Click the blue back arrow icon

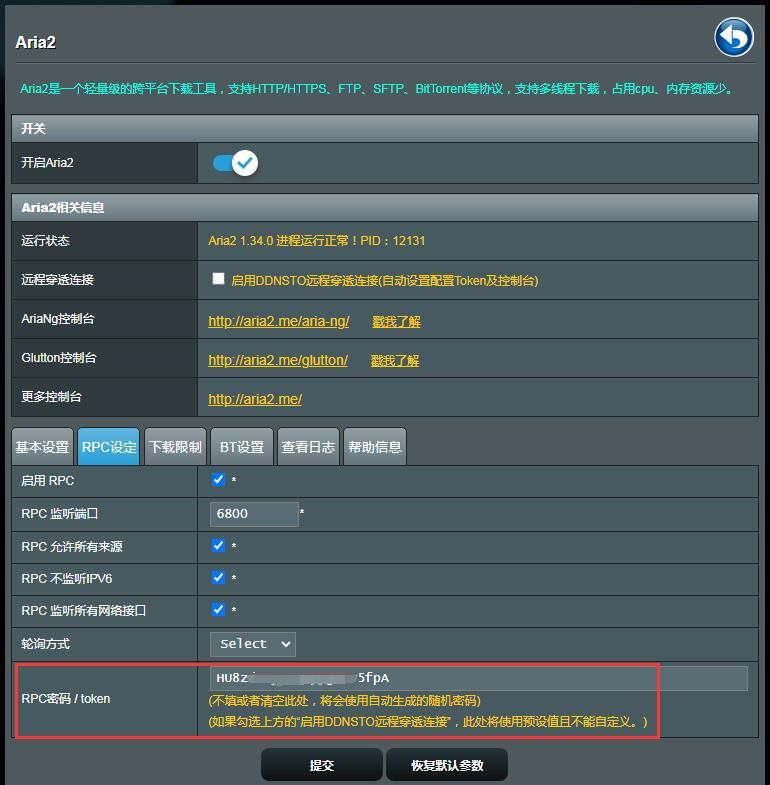coord(733,38)
